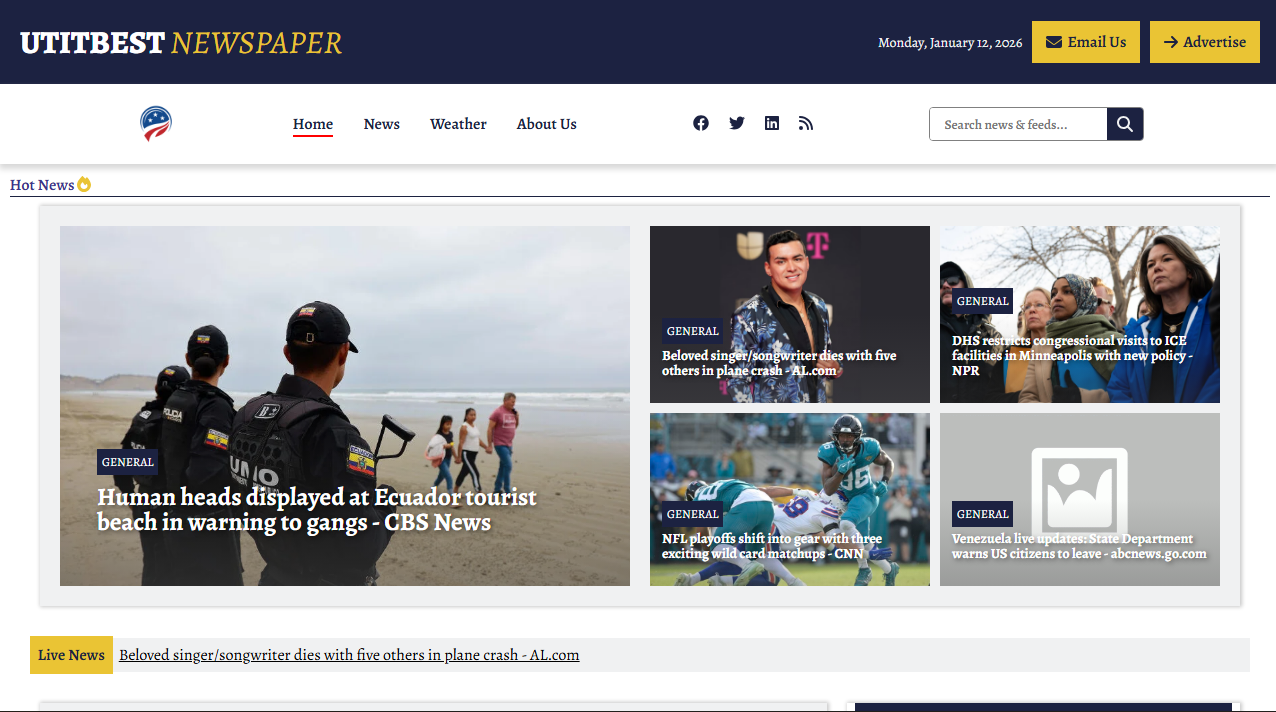Click the Hot News heading

click(x=42, y=184)
